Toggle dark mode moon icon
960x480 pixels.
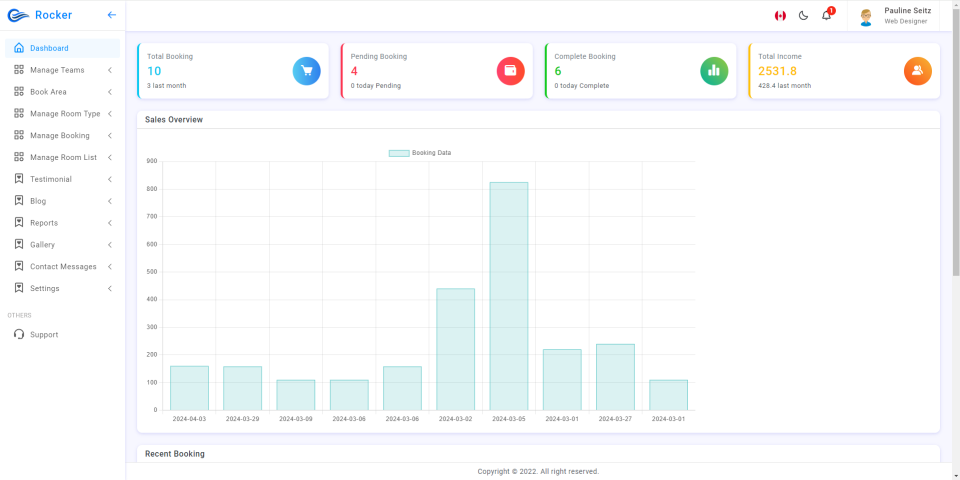pyautogui.click(x=803, y=16)
